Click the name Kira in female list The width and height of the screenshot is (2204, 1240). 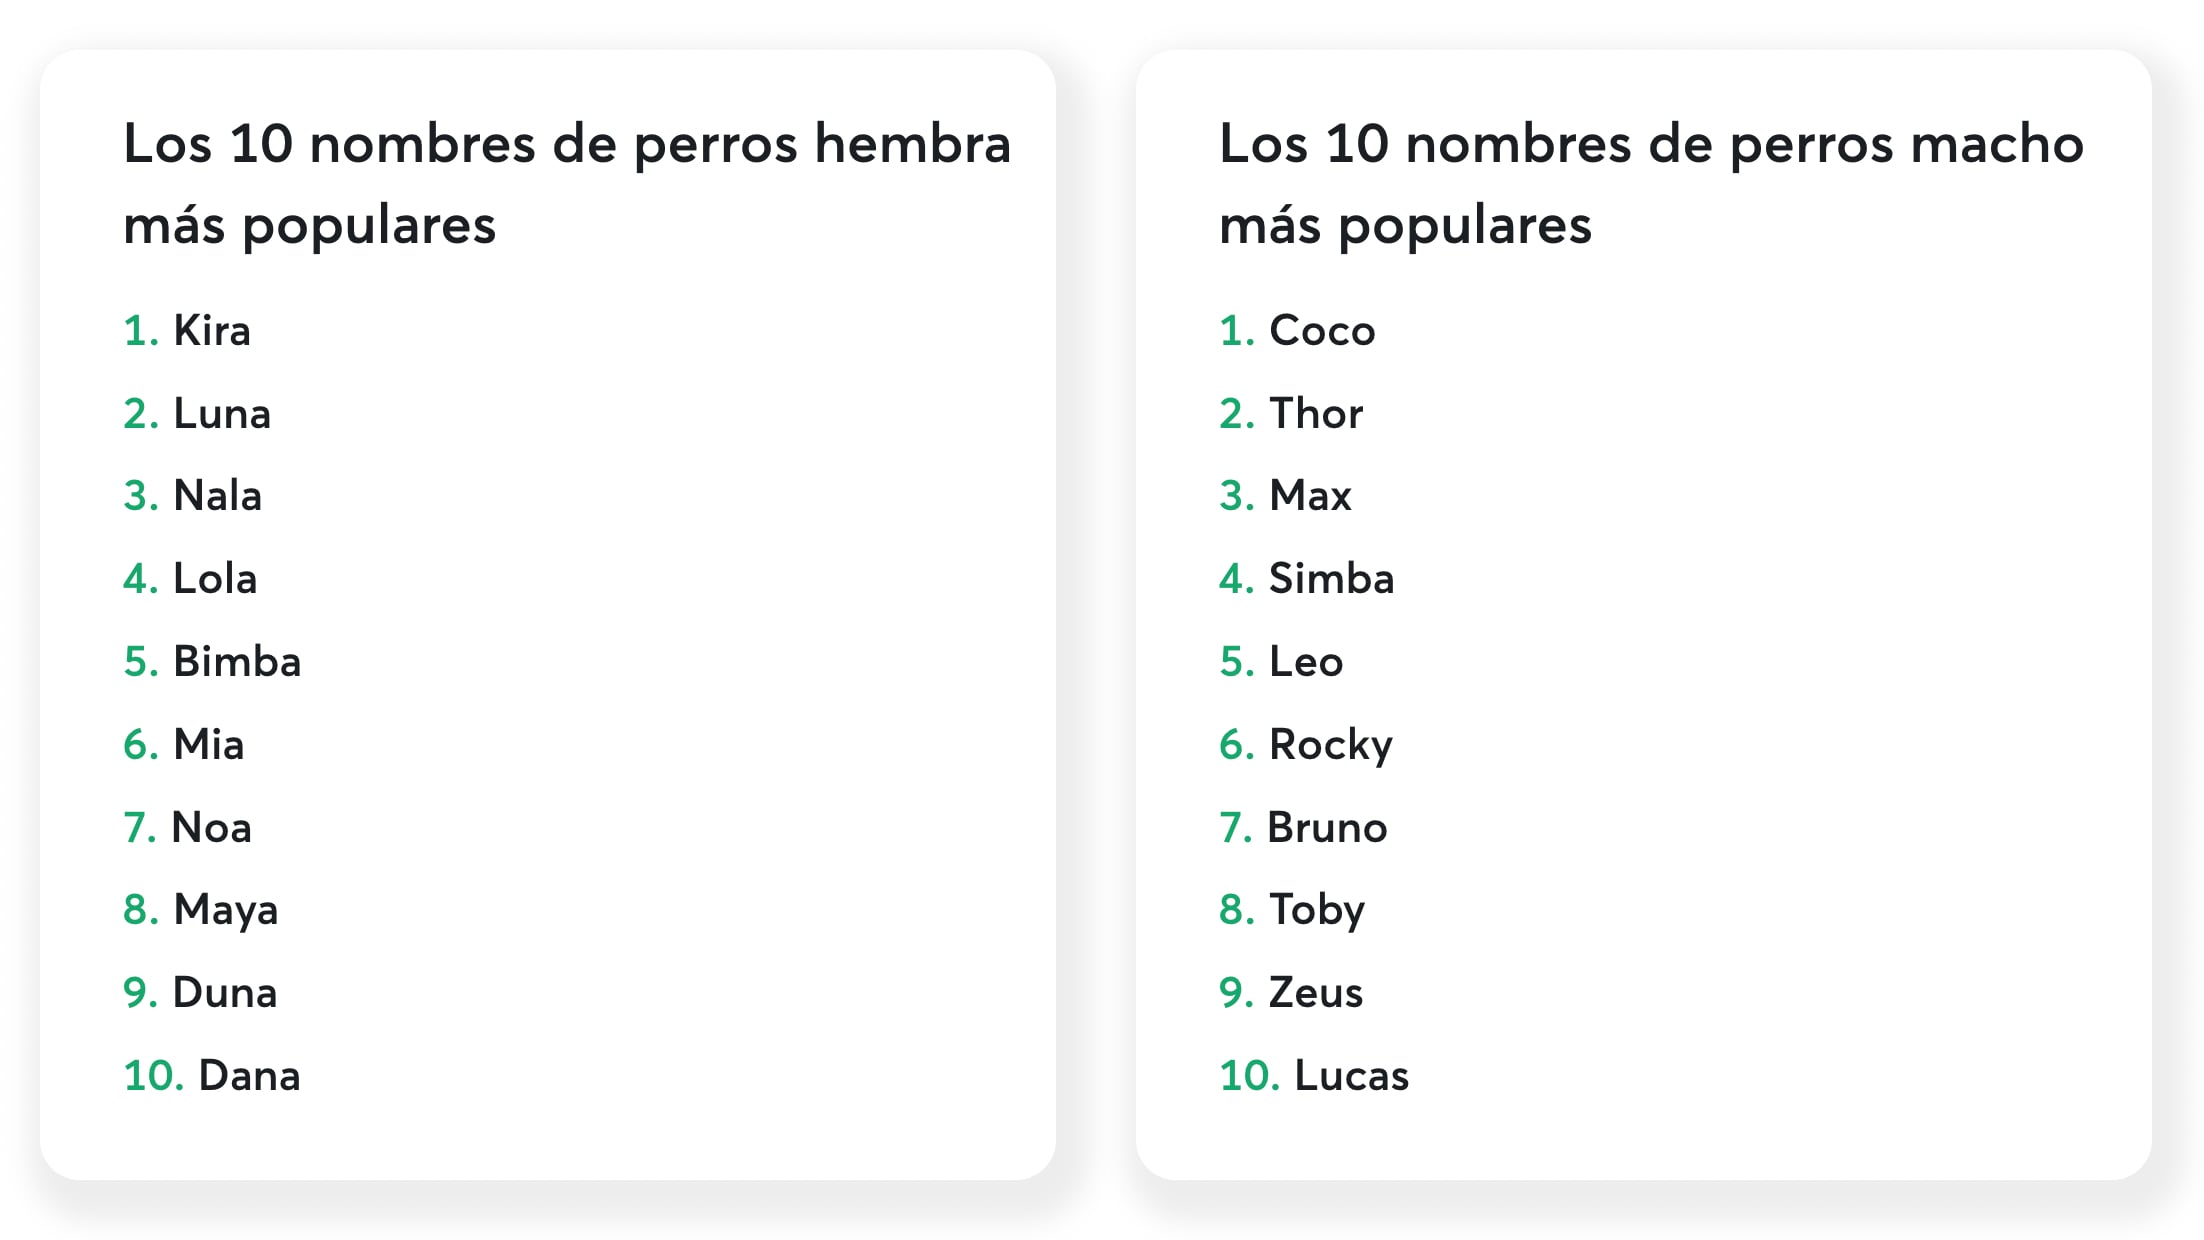point(211,331)
